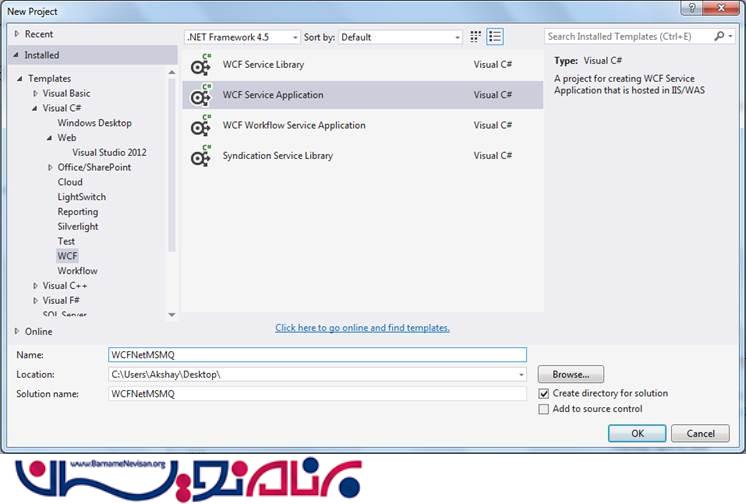Click the template tree scroll up arrow

coord(172,72)
